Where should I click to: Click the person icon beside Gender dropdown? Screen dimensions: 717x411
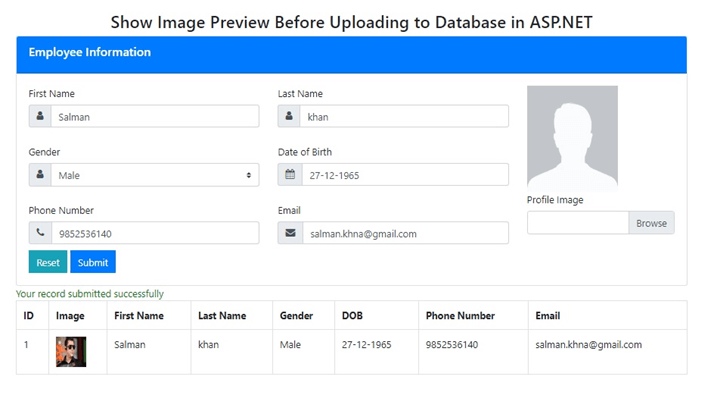coord(40,175)
